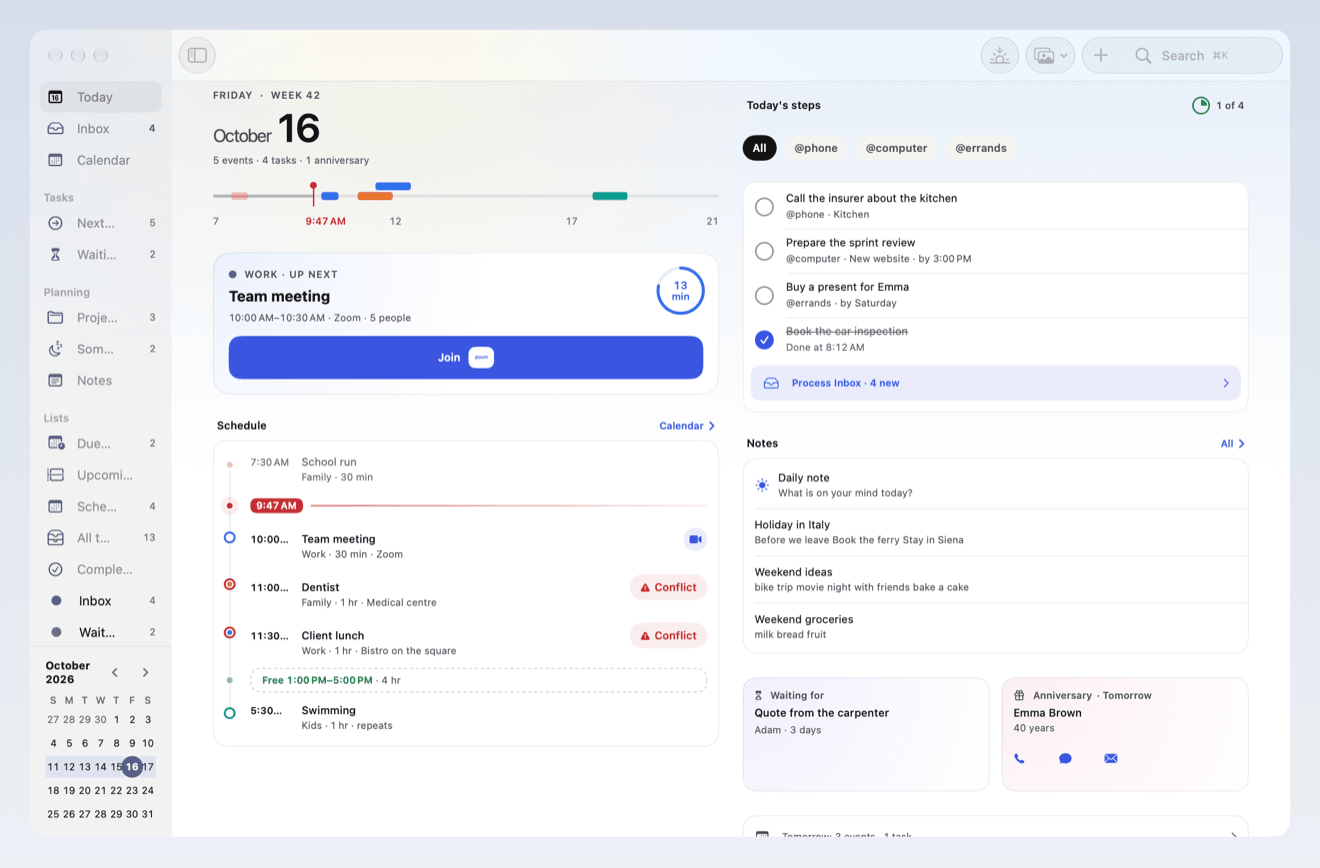Click the Conflict badge on Dentist
Screen dimensions: 1320x868
click(x=668, y=587)
